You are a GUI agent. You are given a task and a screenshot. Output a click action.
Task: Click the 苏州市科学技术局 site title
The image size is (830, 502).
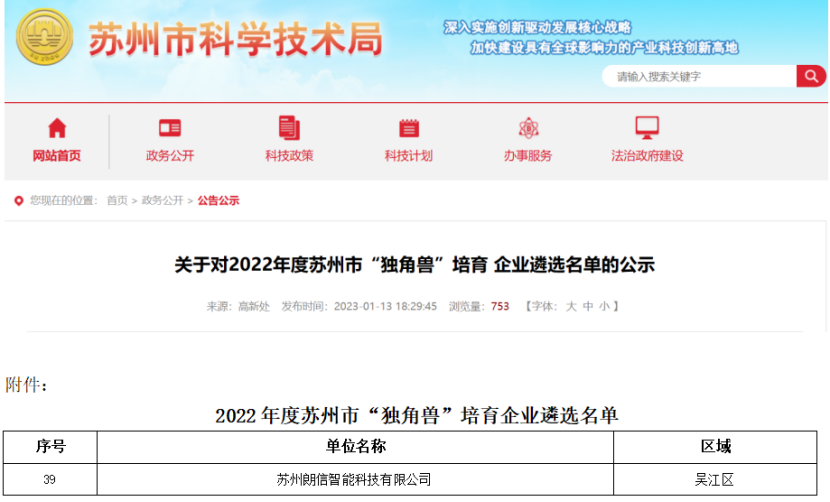point(235,42)
